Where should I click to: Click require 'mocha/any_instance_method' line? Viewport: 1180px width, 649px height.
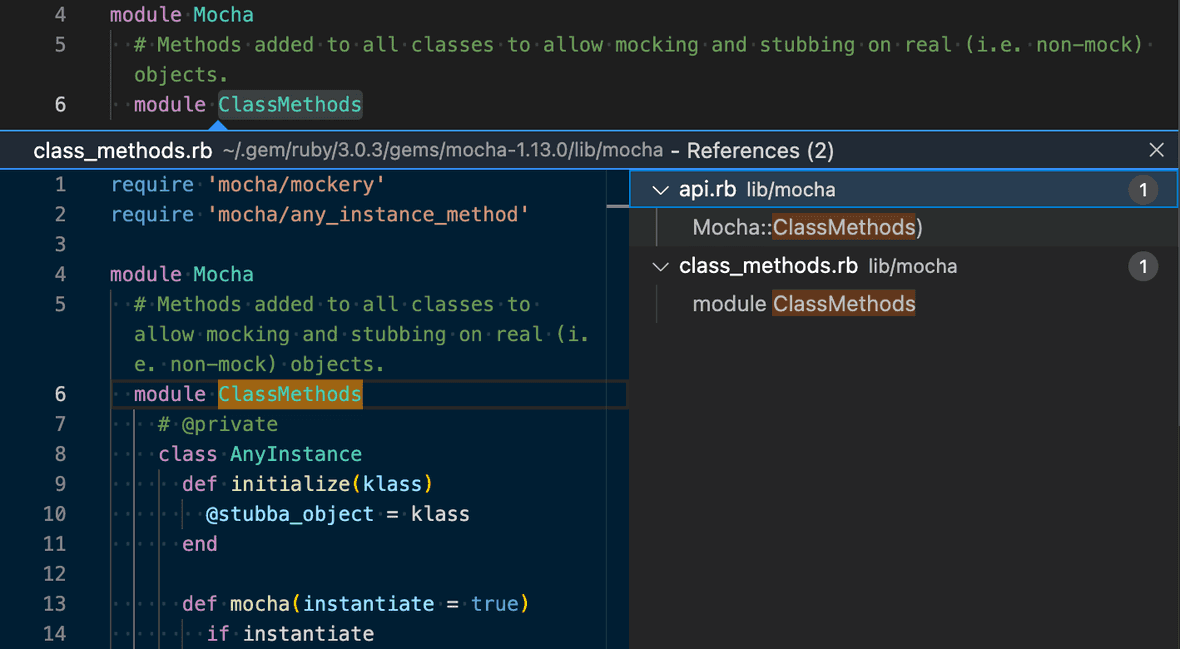tap(320, 215)
